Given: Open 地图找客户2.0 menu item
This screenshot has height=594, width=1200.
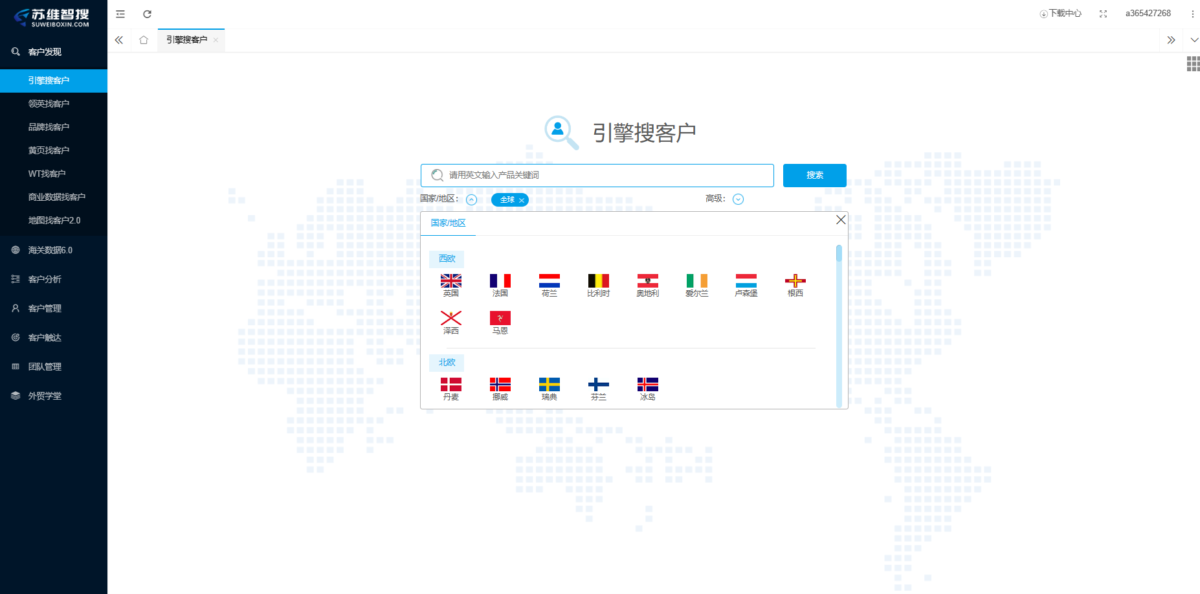Looking at the screenshot, I should [x=53, y=220].
